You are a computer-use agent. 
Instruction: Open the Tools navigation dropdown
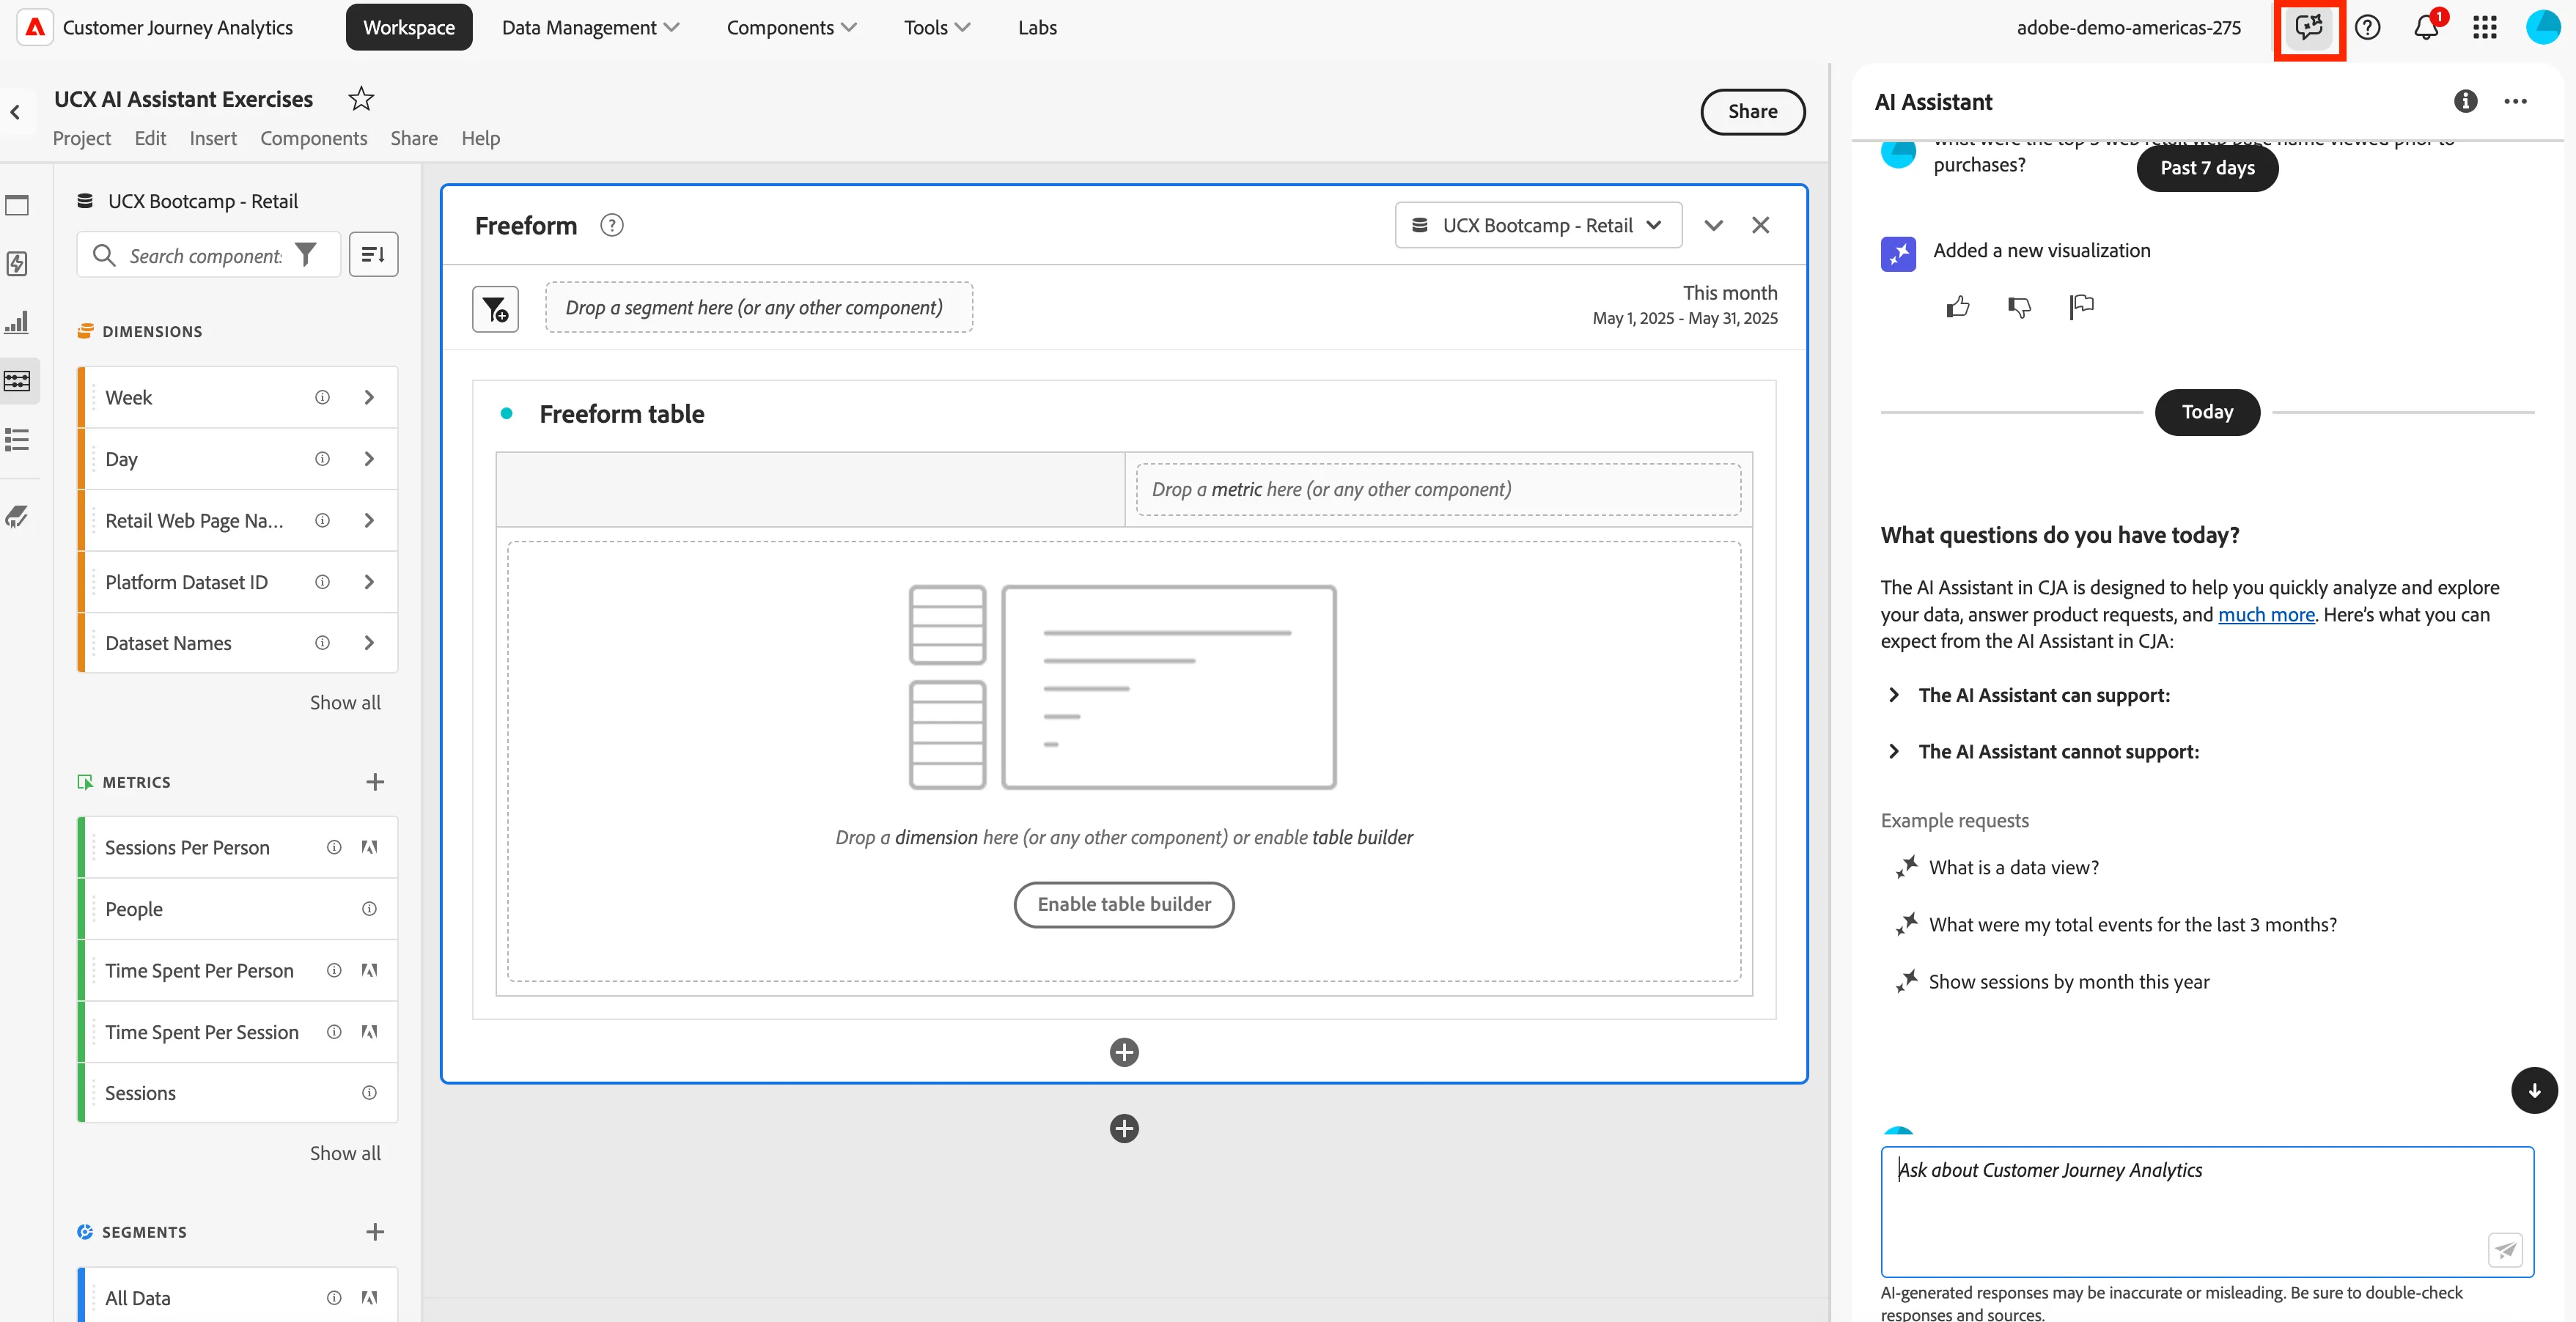[x=936, y=28]
